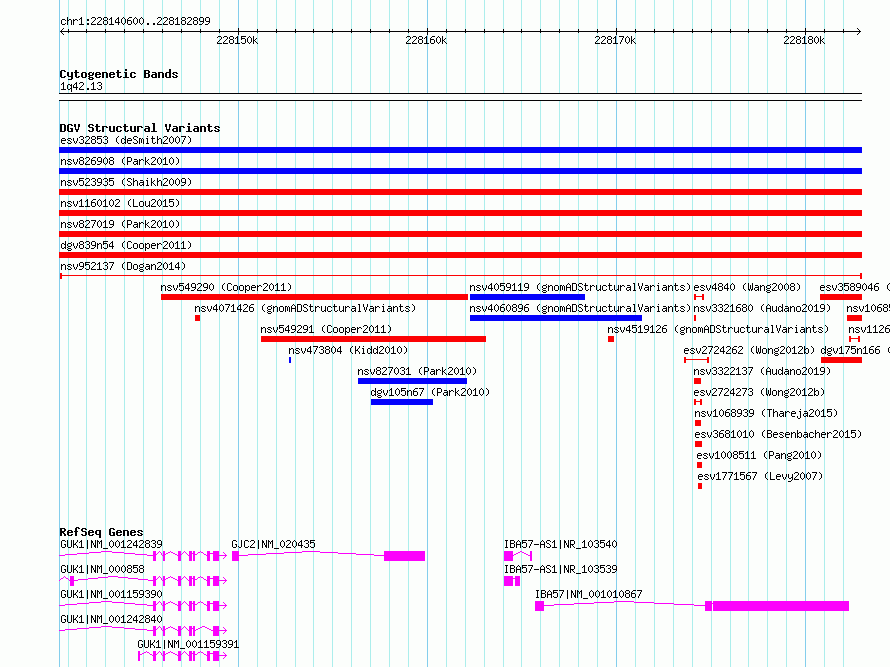Click the RefSeq Genes track heading

pos(102,532)
